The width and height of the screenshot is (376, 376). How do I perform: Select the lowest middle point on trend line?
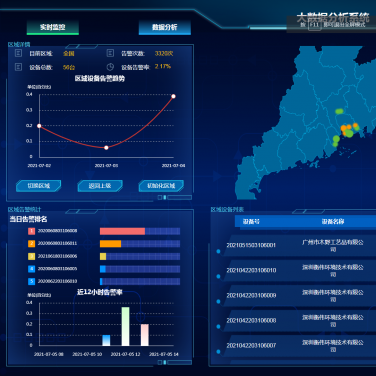(x=106, y=147)
